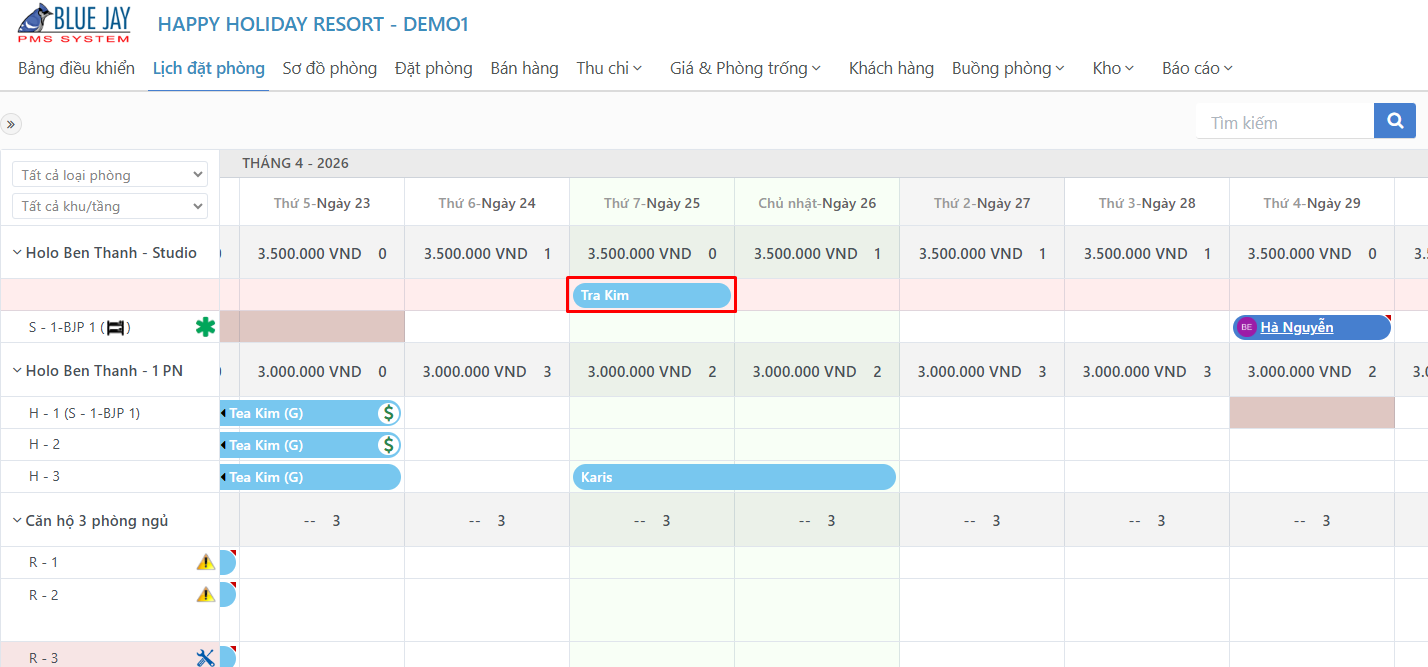
Task: Open the Buồng phòng dropdown menu
Action: coord(1008,68)
